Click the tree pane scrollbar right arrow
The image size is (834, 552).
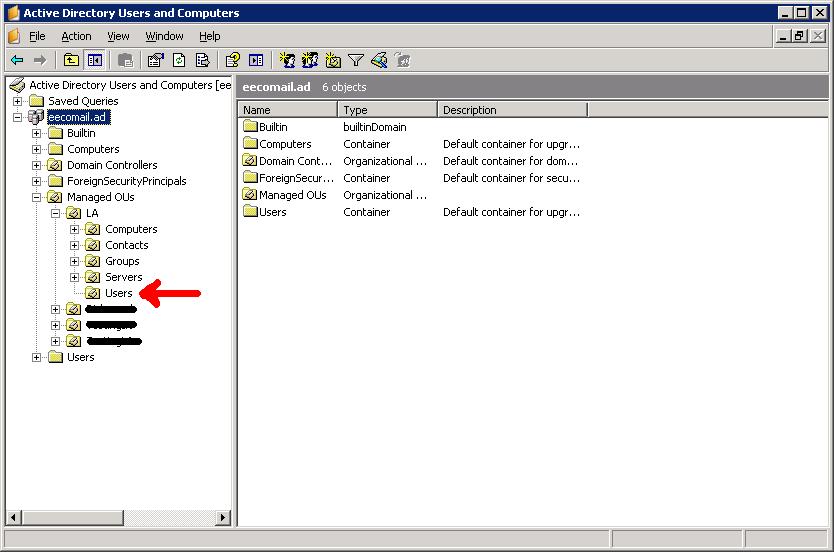click(223, 517)
